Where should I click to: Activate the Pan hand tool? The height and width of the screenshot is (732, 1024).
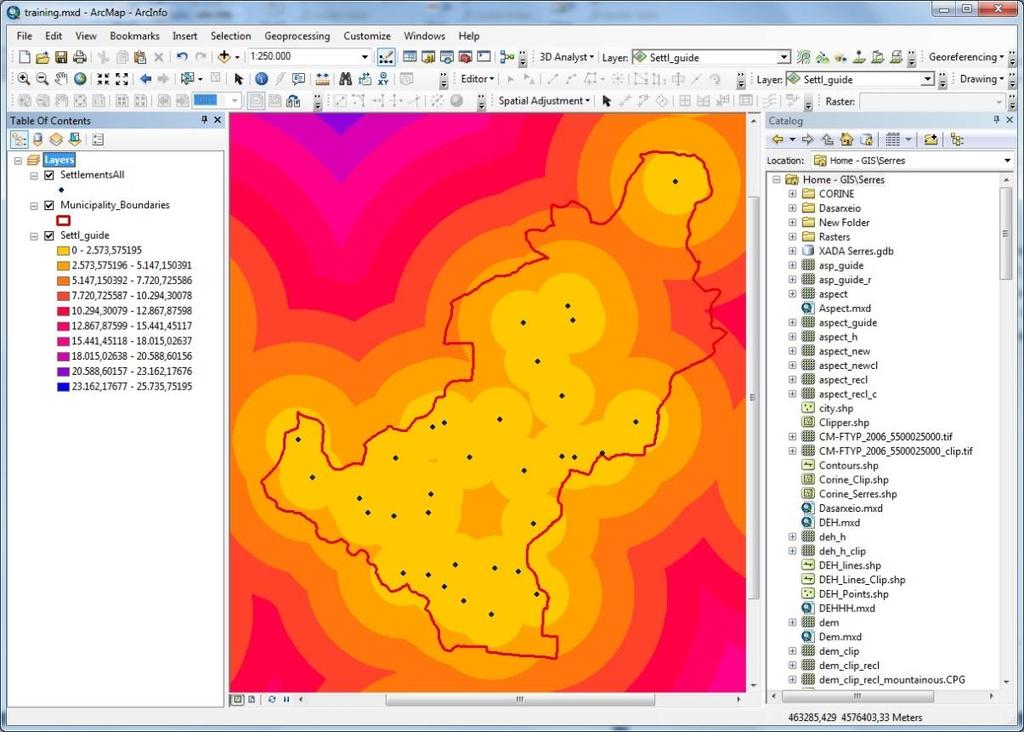pyautogui.click(x=61, y=79)
